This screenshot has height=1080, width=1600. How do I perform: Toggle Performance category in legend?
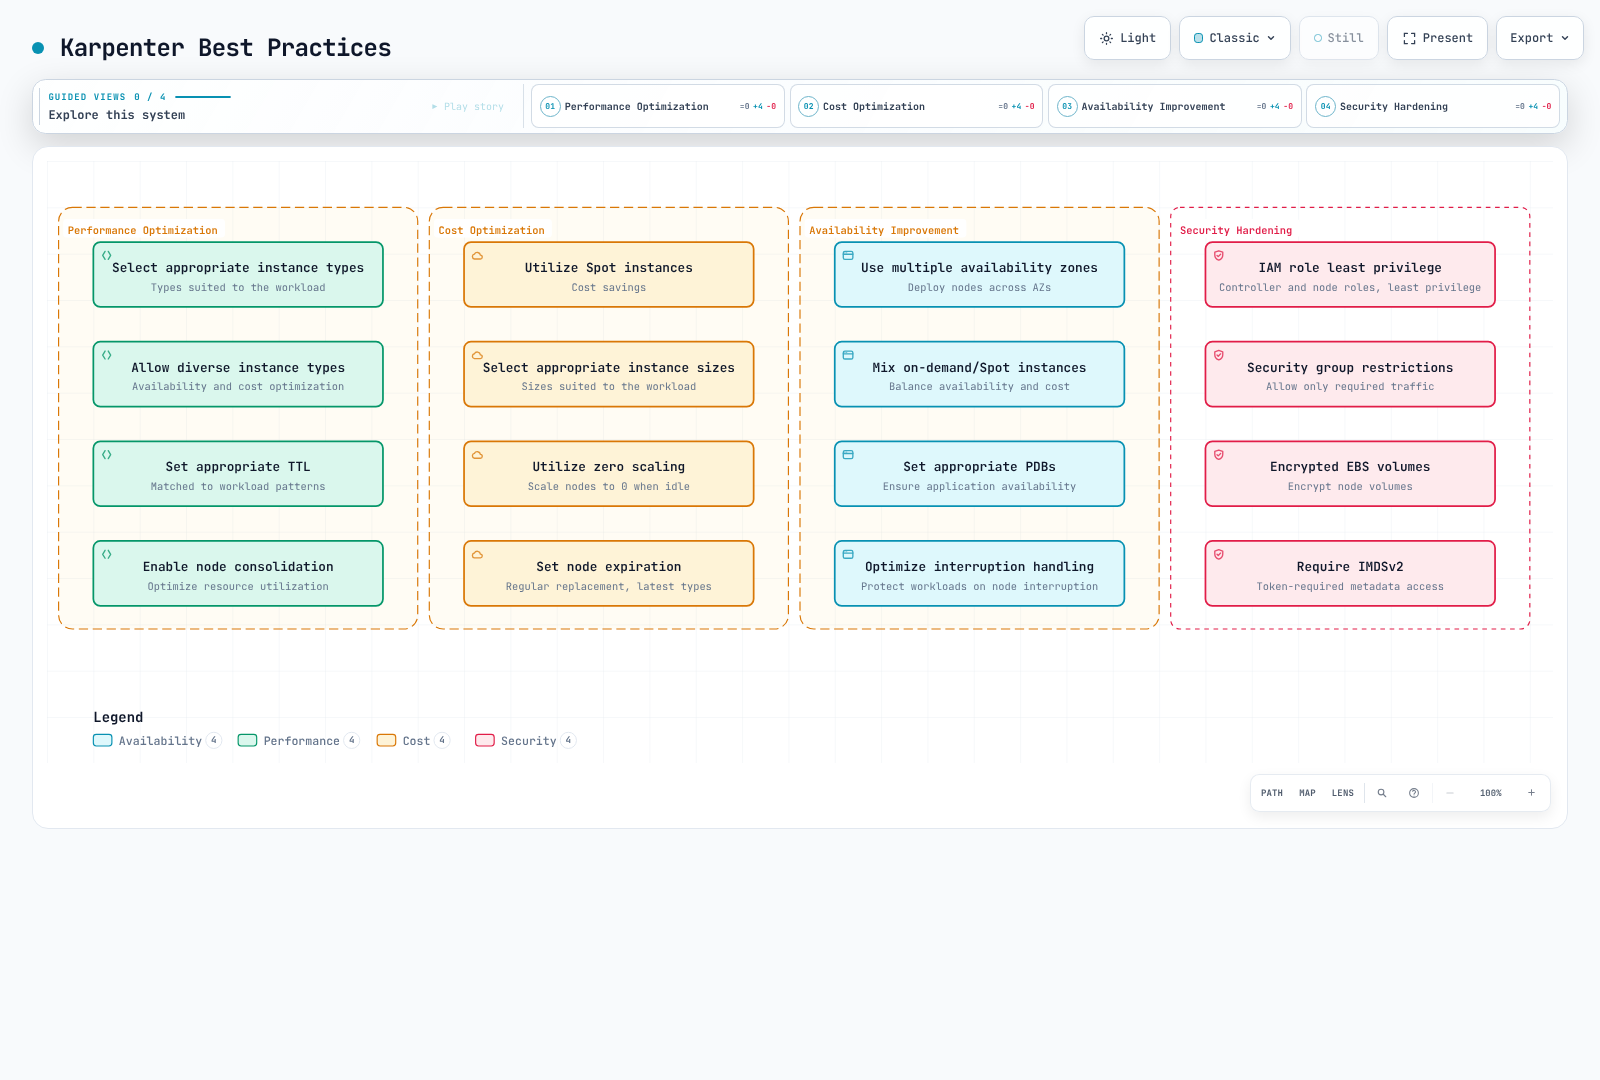(x=298, y=741)
